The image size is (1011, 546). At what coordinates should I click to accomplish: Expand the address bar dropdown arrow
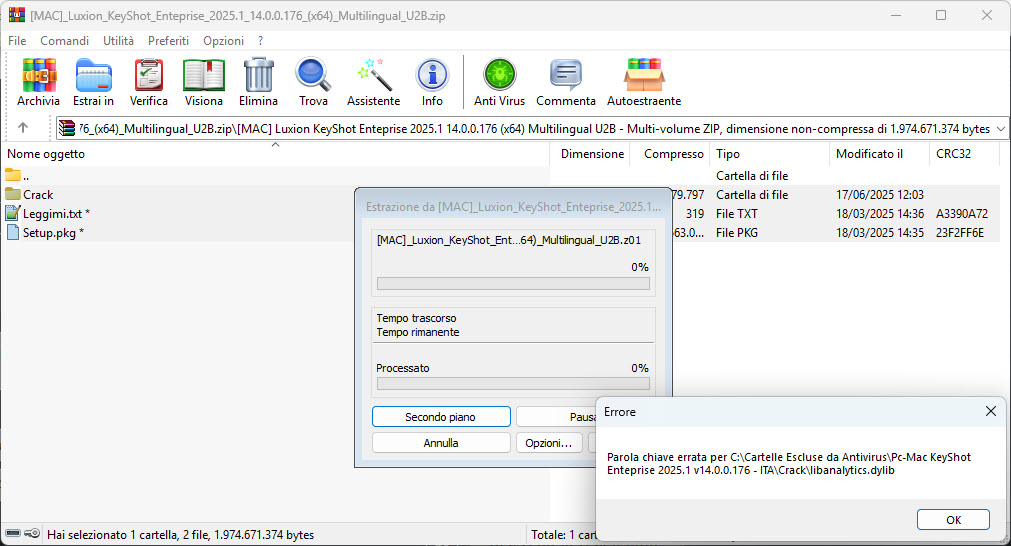click(1001, 128)
